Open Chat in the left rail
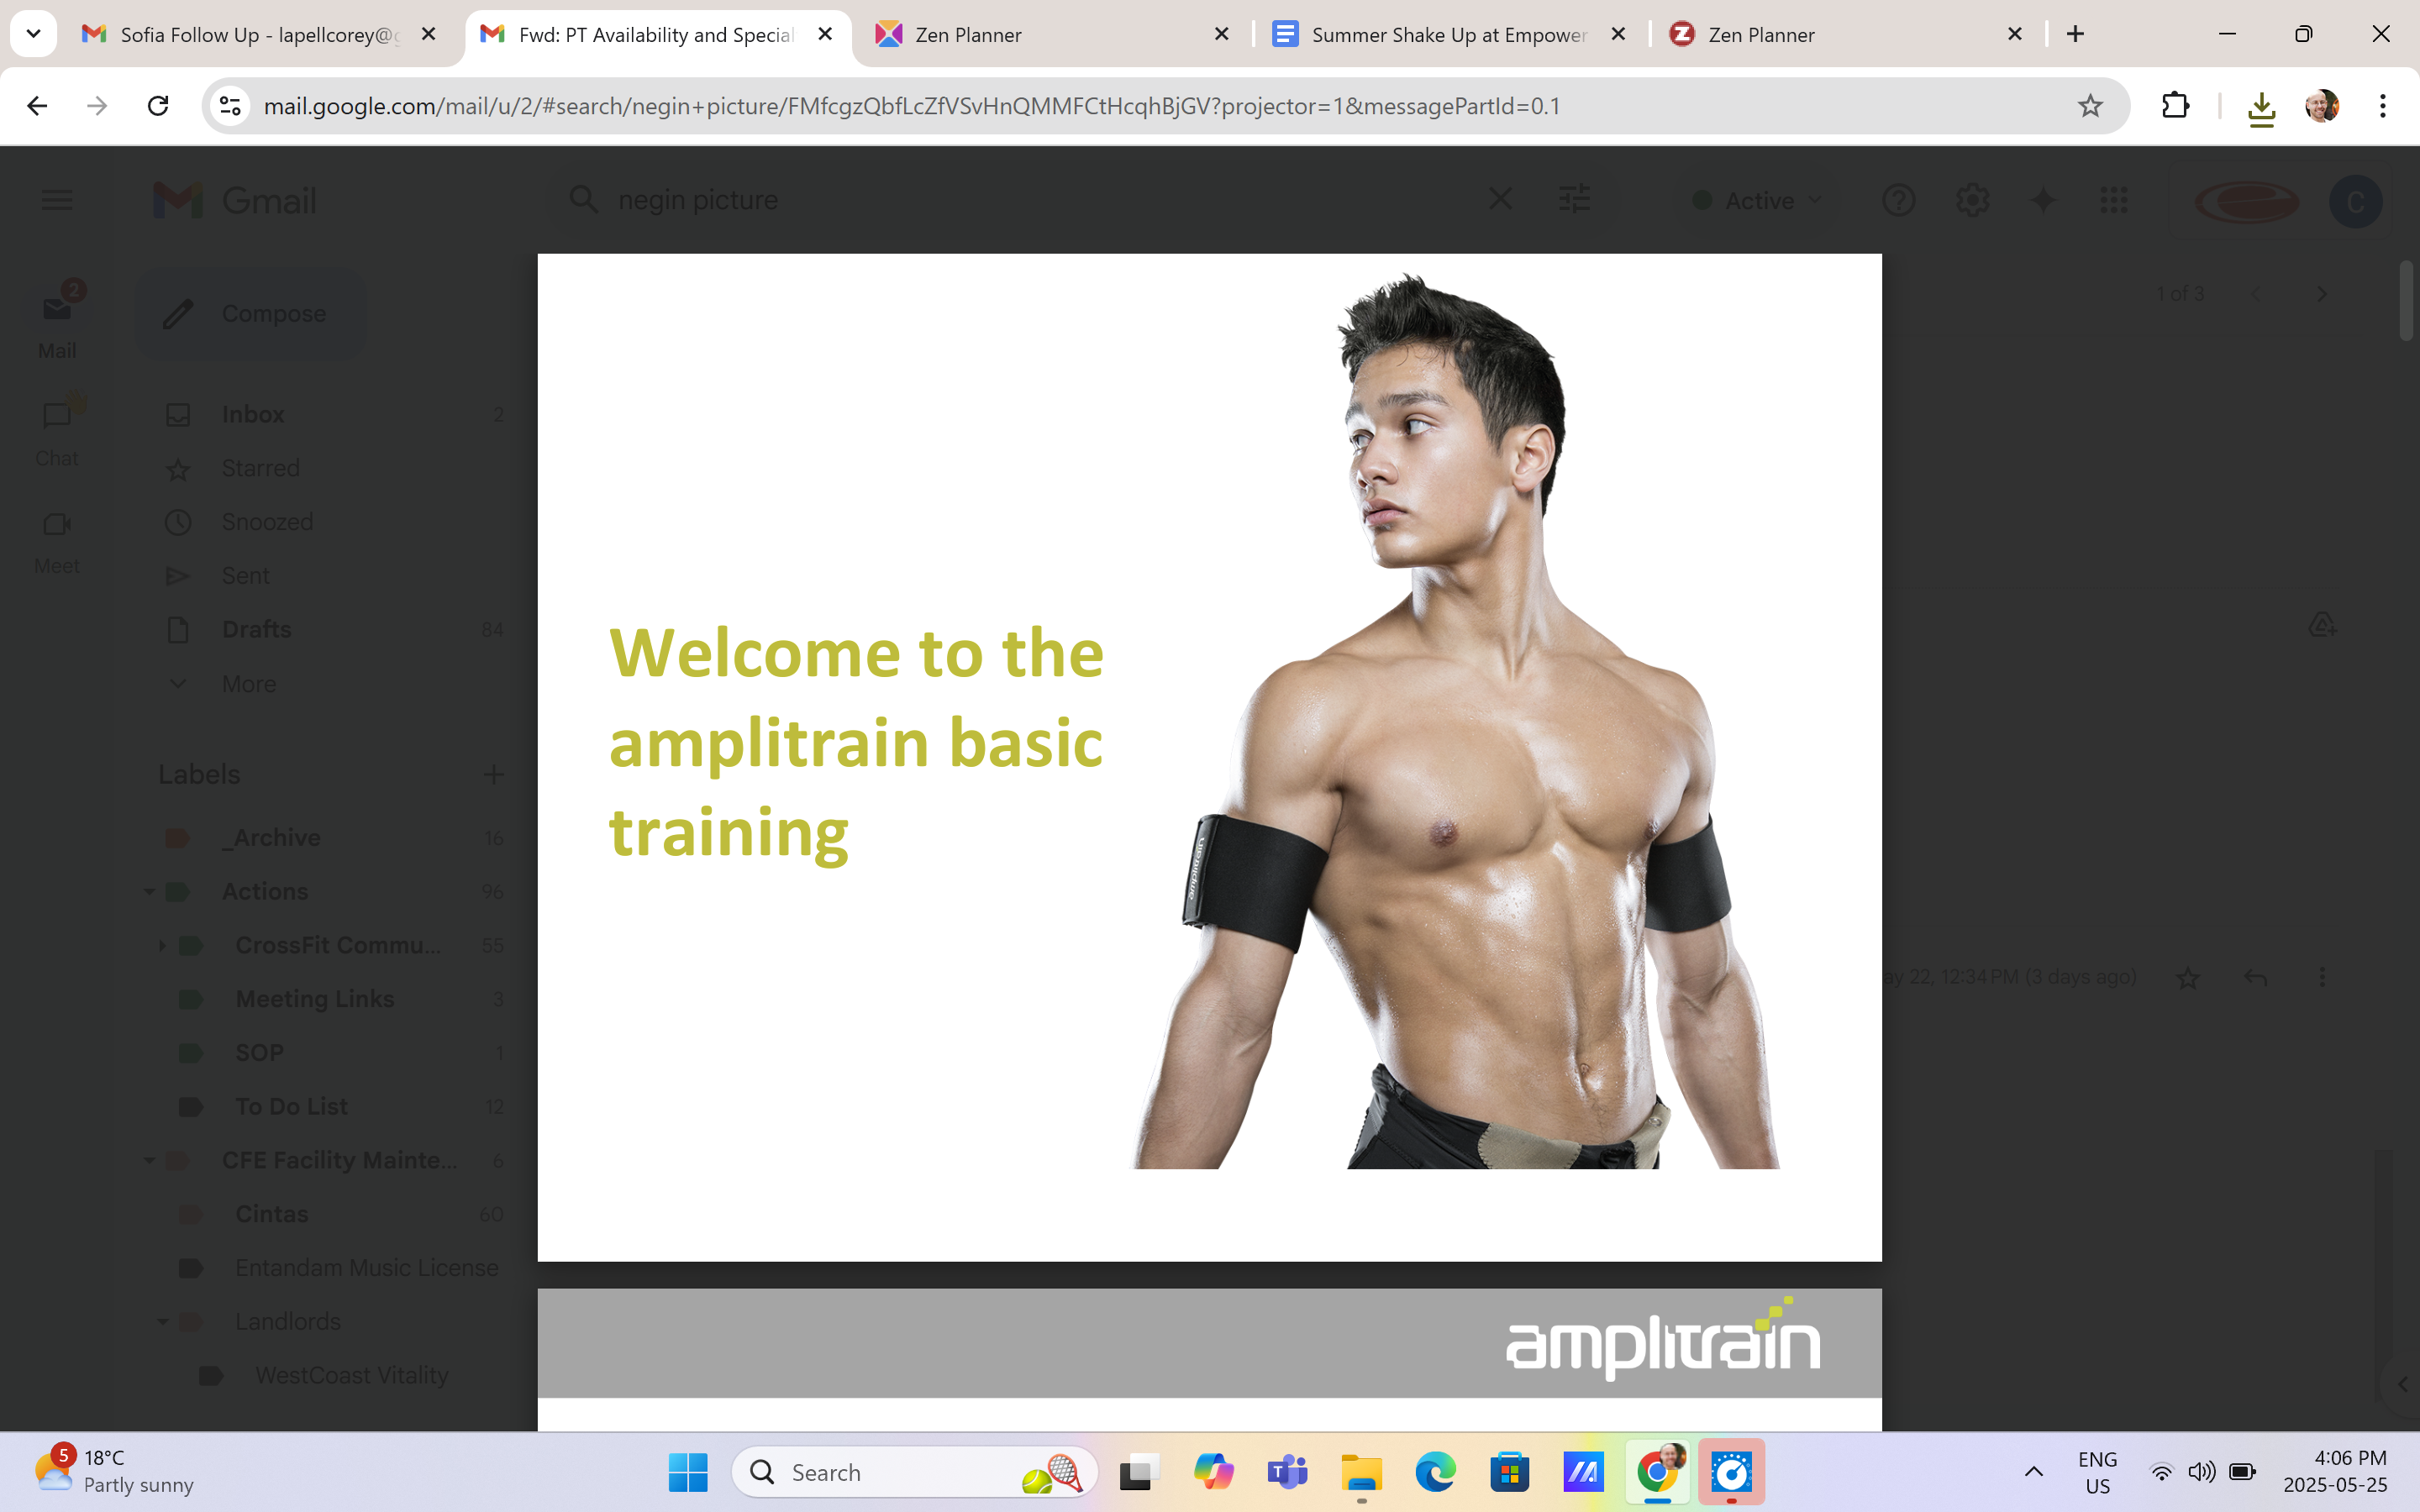 57,430
